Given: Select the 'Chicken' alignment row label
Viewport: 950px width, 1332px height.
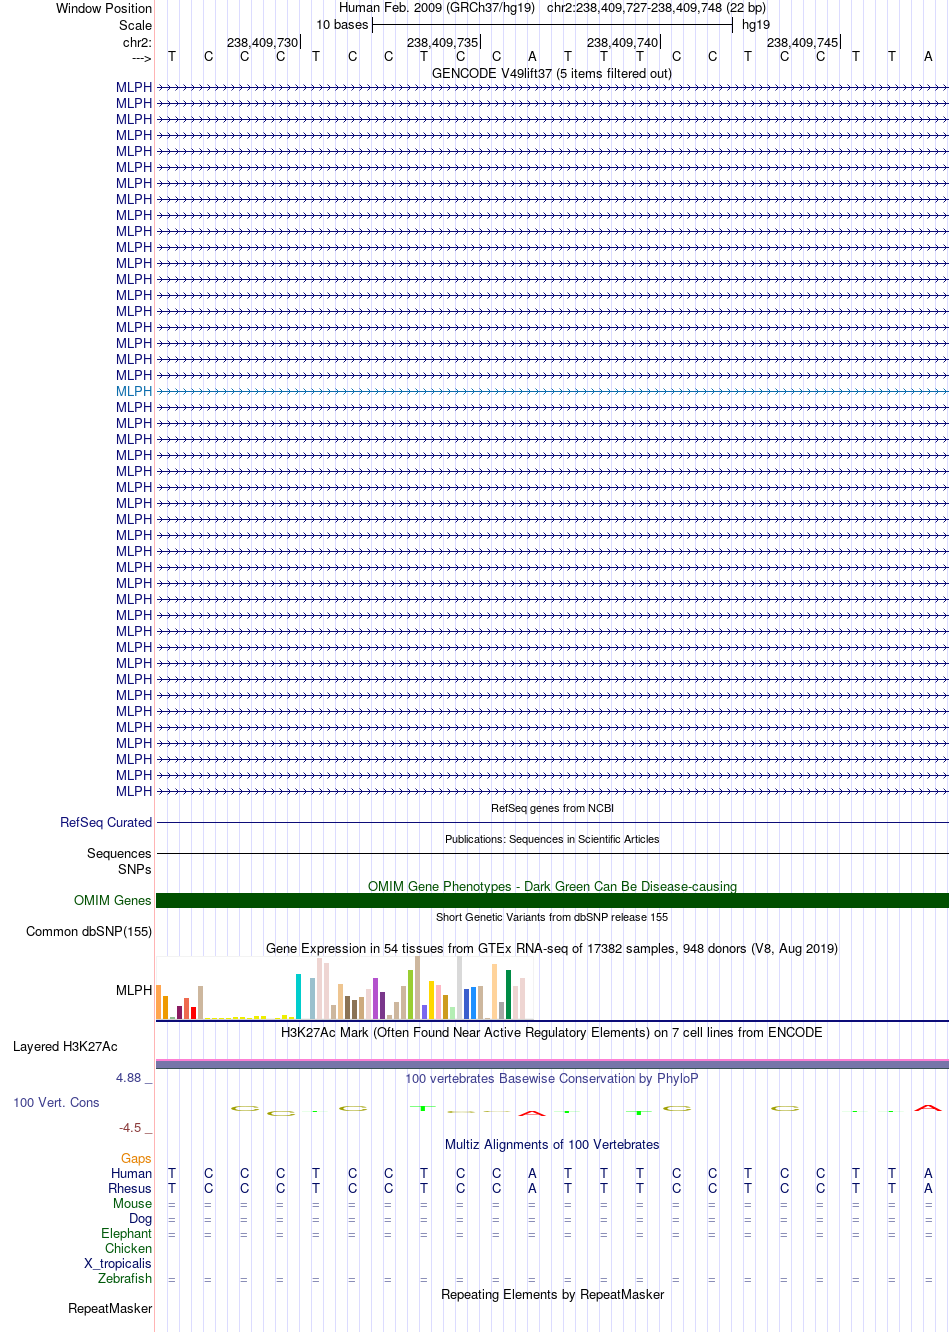Looking at the screenshot, I should (128, 1248).
